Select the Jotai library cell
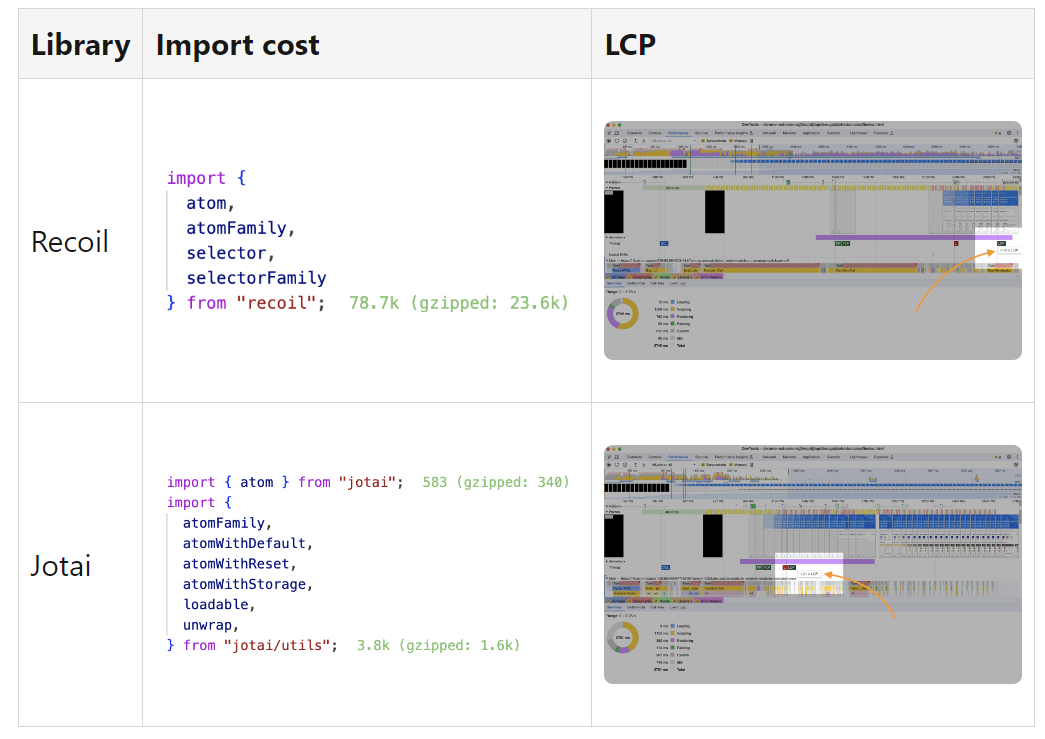Screen dimensions: 1045x739 tap(81, 565)
